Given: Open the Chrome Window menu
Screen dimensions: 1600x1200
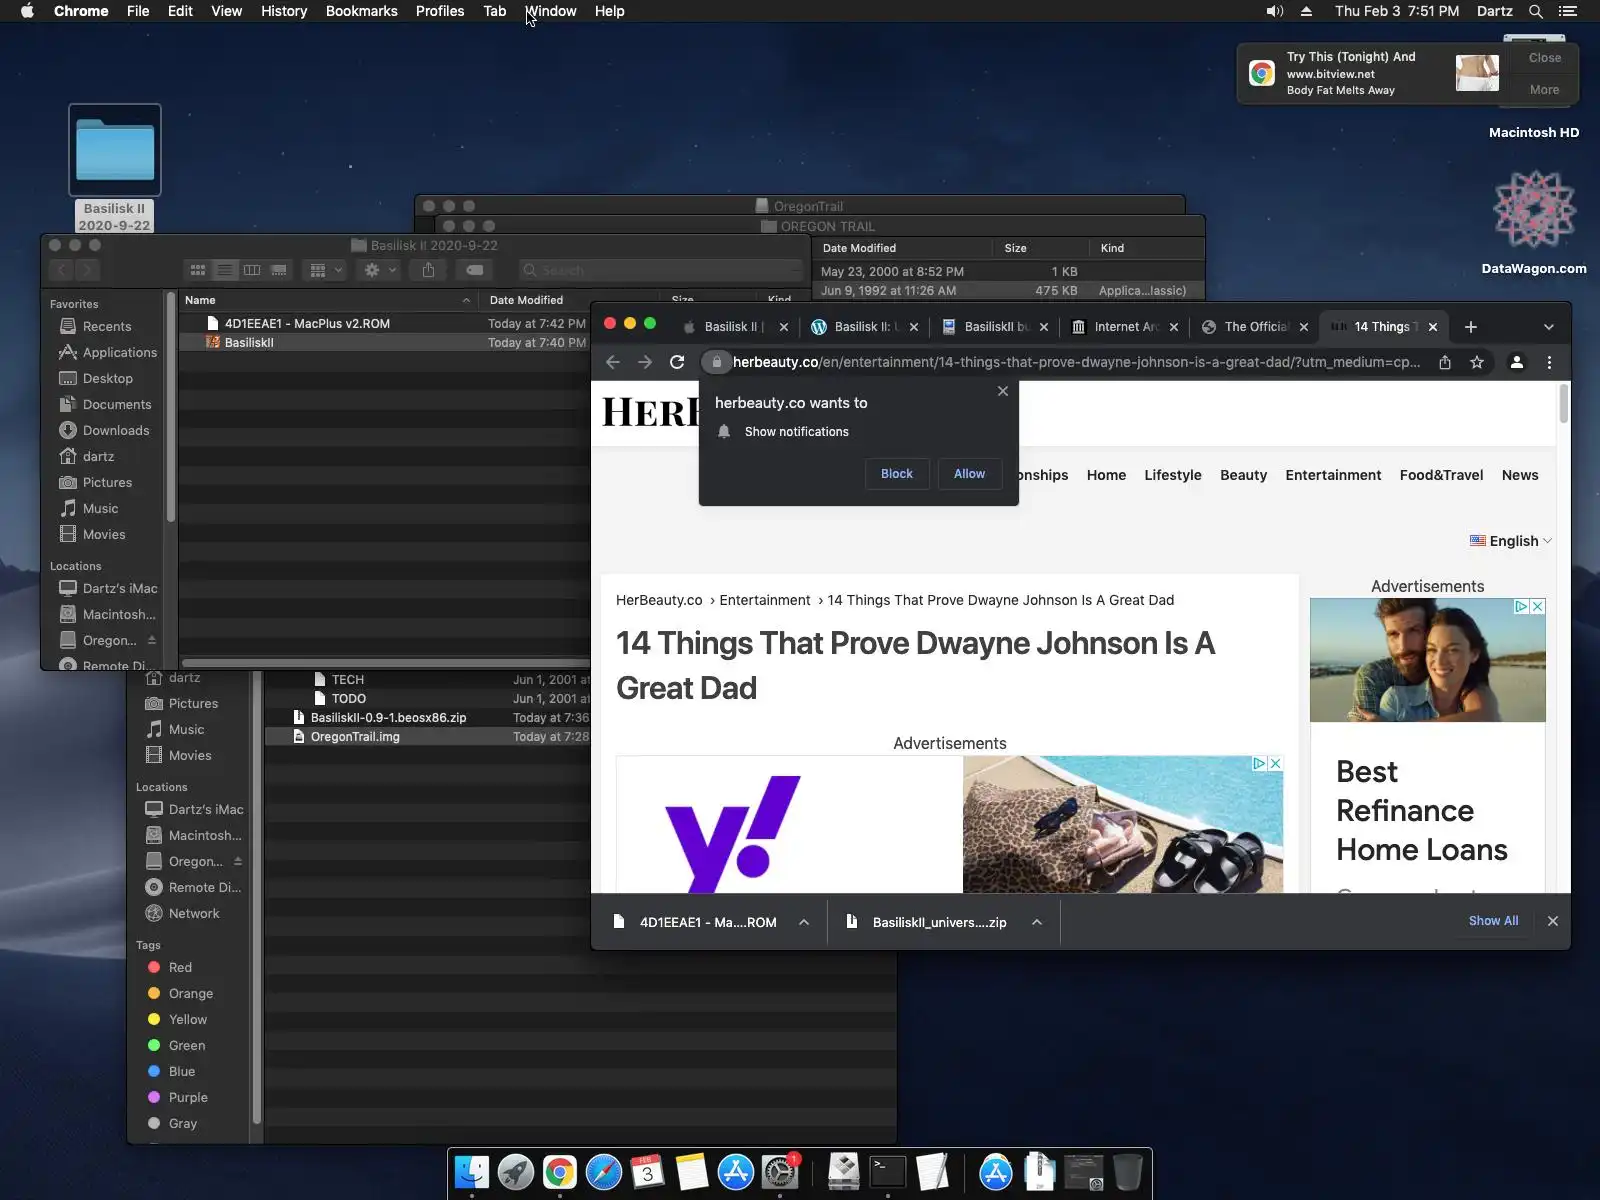Looking at the screenshot, I should coord(551,11).
